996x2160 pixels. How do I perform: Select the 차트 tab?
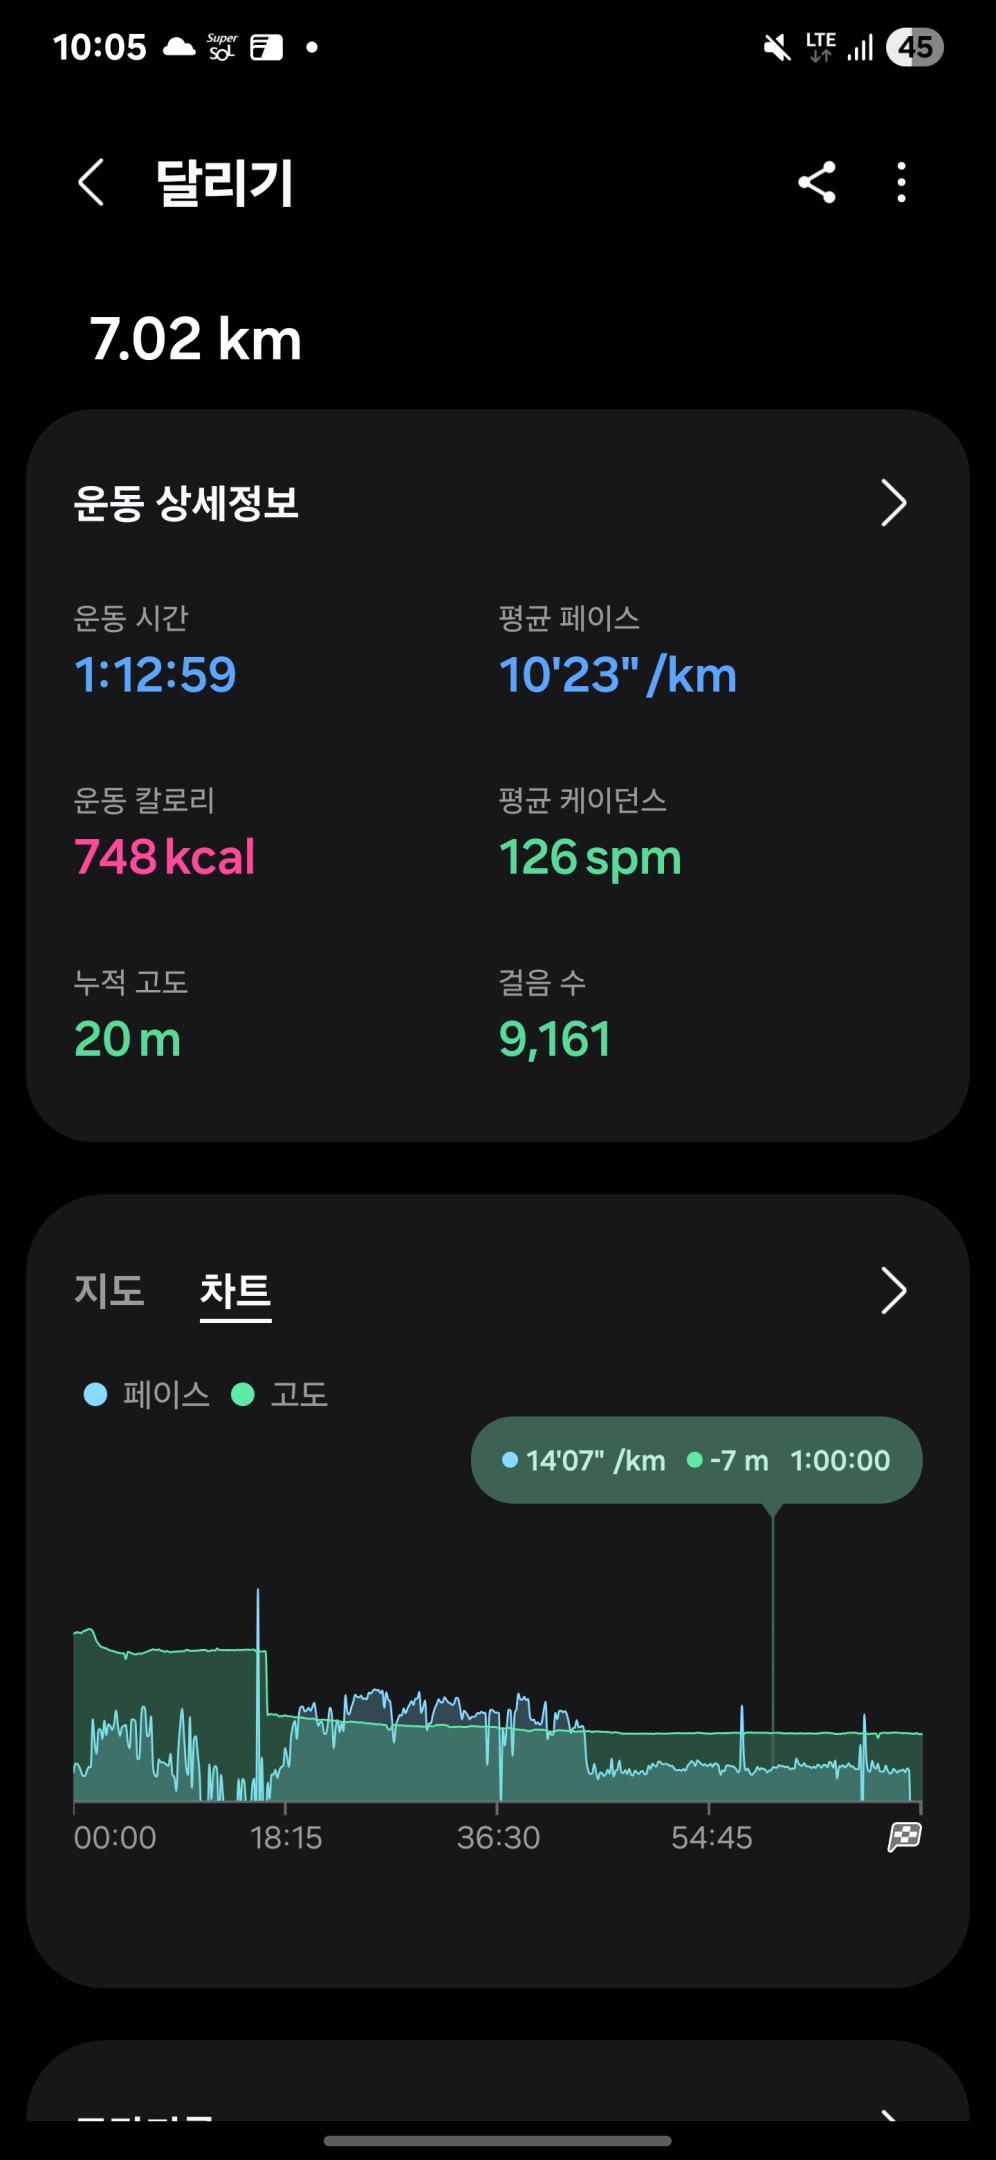[x=235, y=1290]
